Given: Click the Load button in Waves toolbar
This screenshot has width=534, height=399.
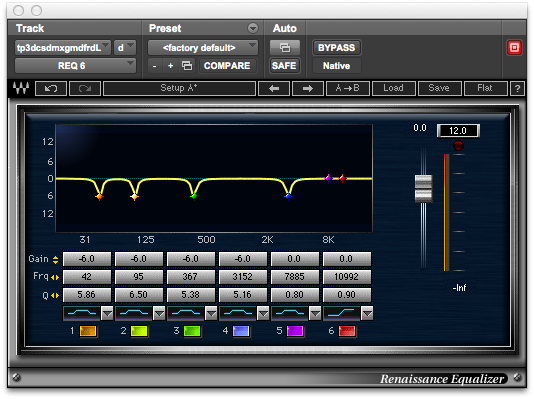Looking at the screenshot, I should (394, 89).
